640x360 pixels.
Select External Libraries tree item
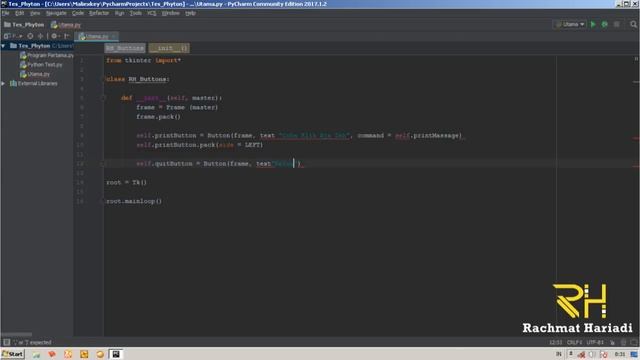[33, 83]
